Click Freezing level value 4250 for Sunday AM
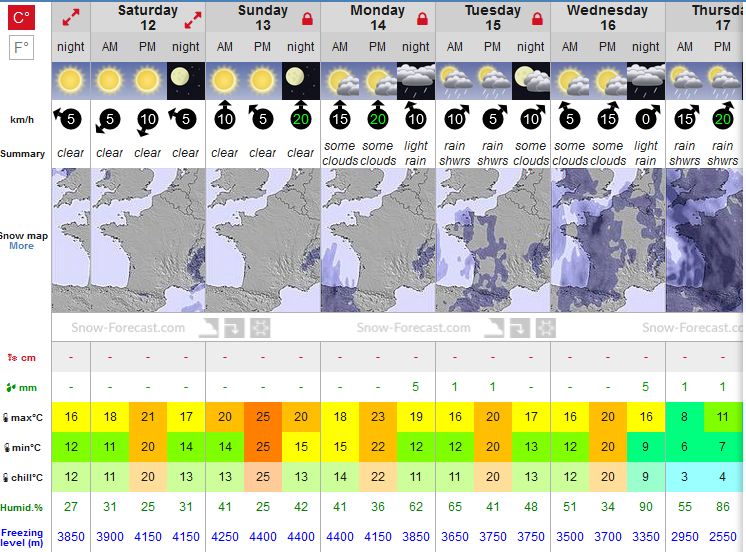746x552 pixels. coord(225,537)
